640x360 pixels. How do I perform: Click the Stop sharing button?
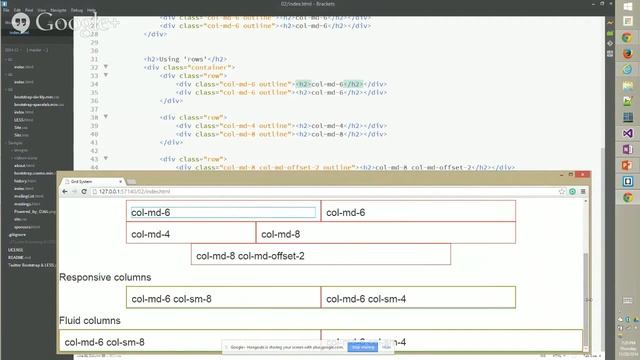coord(362,347)
